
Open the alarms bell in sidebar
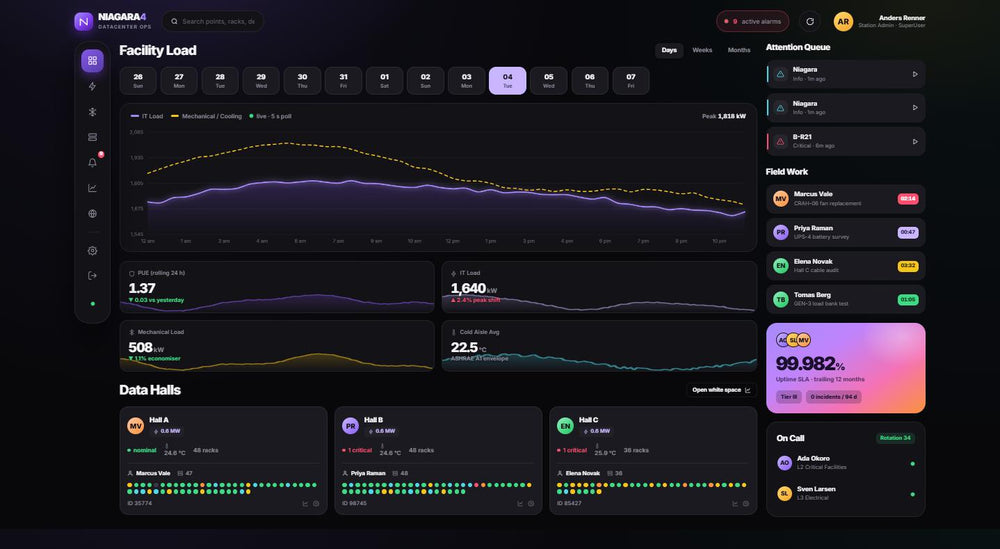[92, 163]
